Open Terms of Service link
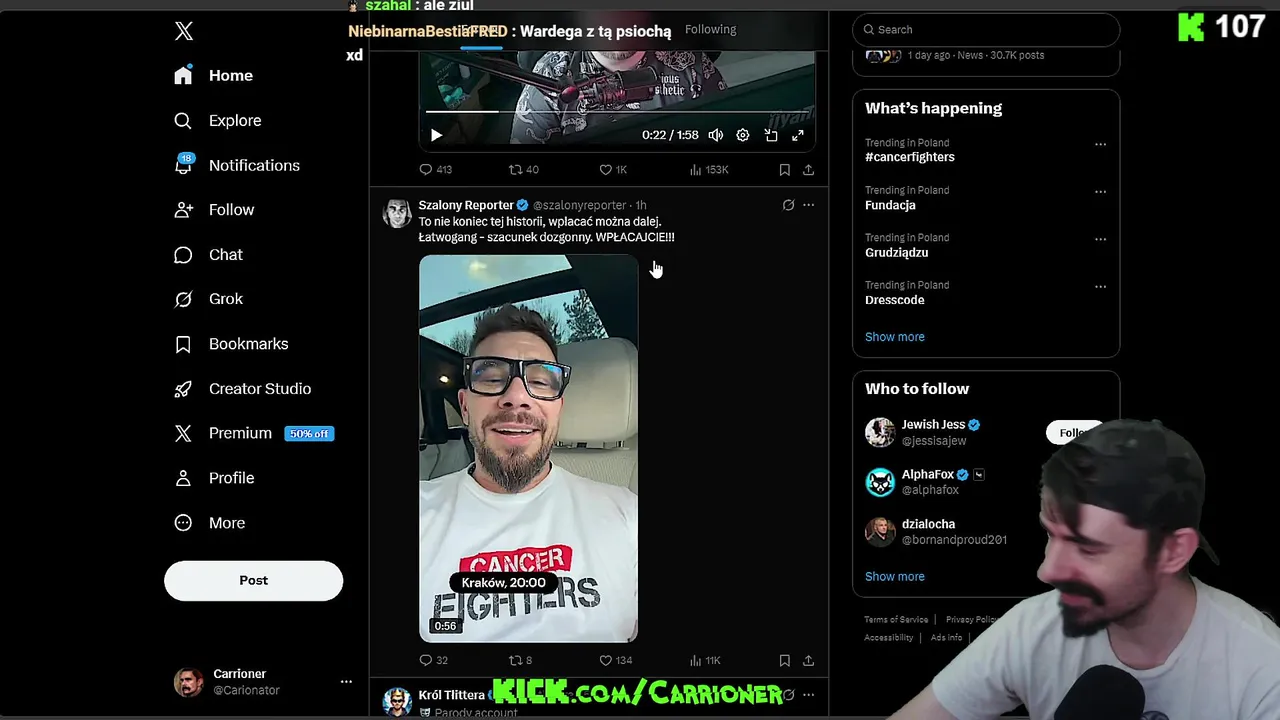Screen dimensions: 1280x720 click(x=896, y=620)
